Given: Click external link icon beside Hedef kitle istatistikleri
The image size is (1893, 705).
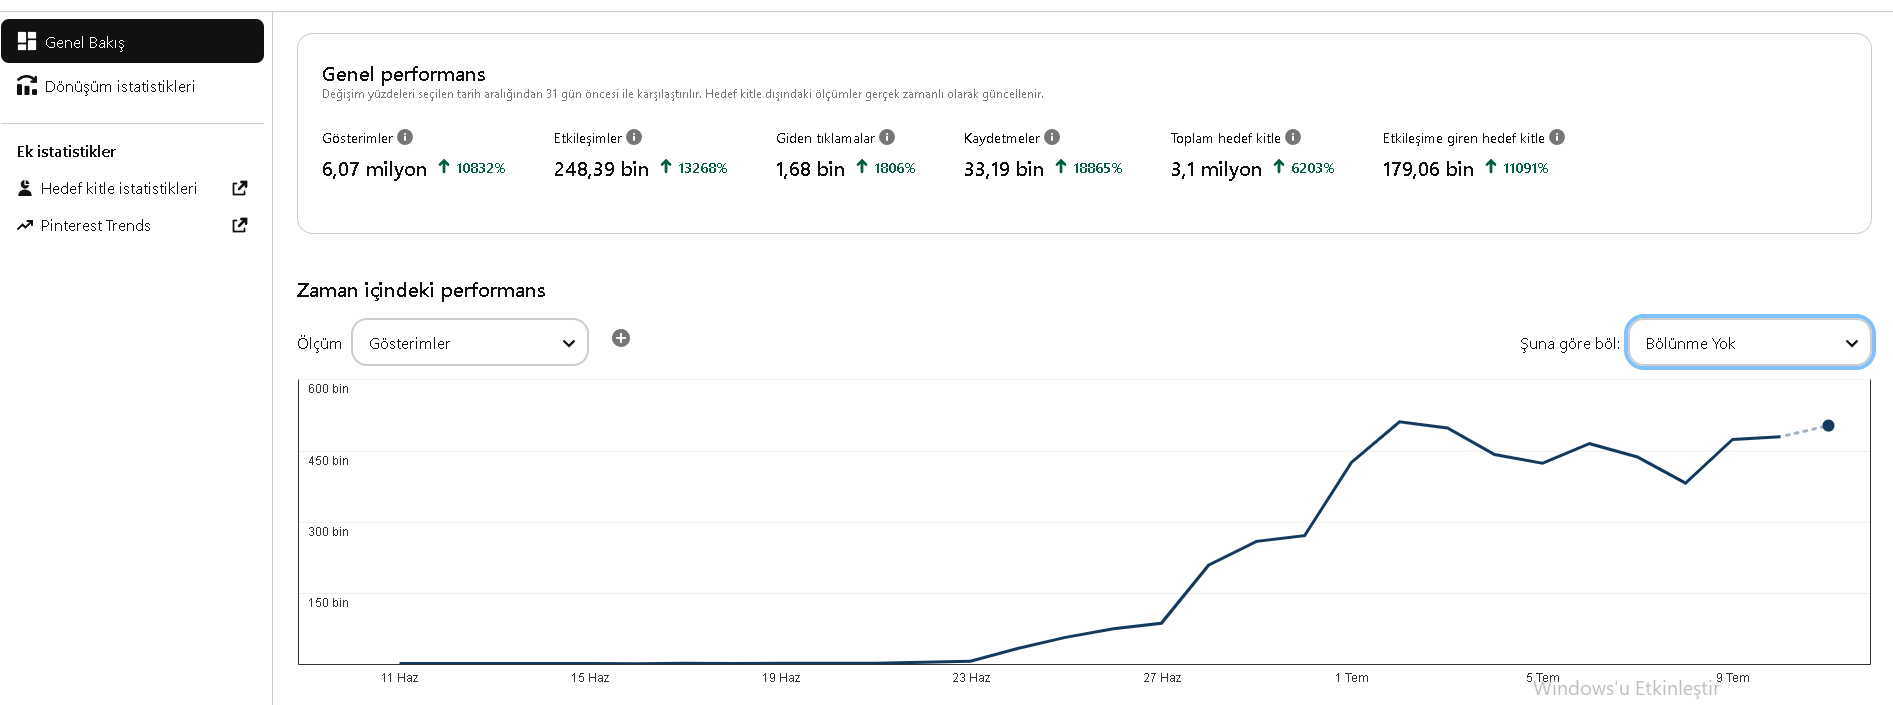Looking at the screenshot, I should click(240, 188).
